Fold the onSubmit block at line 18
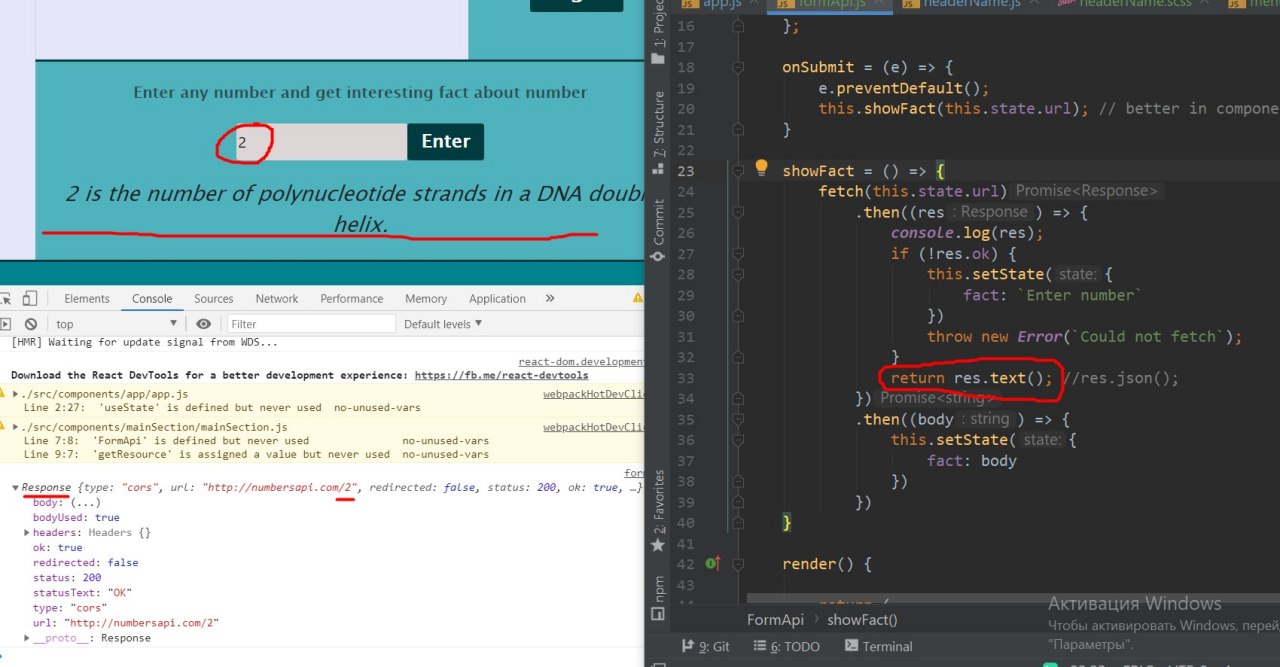The height and width of the screenshot is (667, 1280). [738, 68]
